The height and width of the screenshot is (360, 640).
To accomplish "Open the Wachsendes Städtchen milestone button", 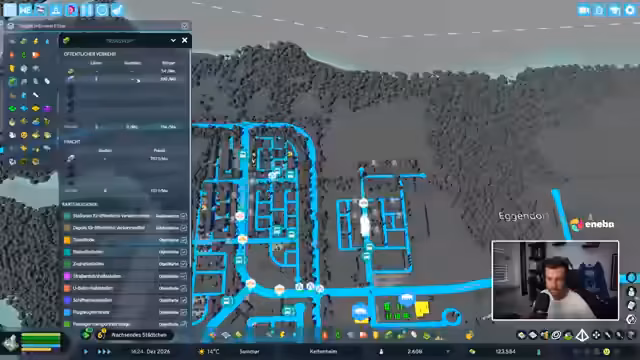I will [x=139, y=335].
